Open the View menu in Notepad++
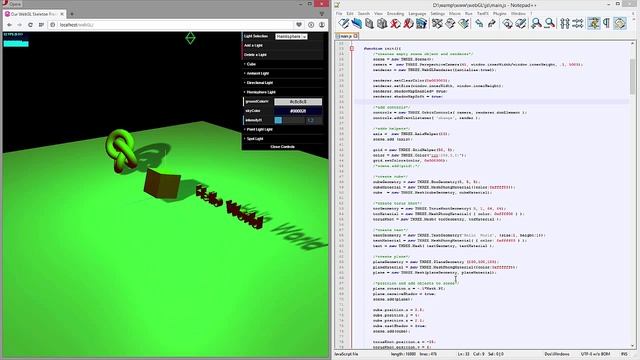The height and width of the screenshot is (360, 640). (x=378, y=13)
